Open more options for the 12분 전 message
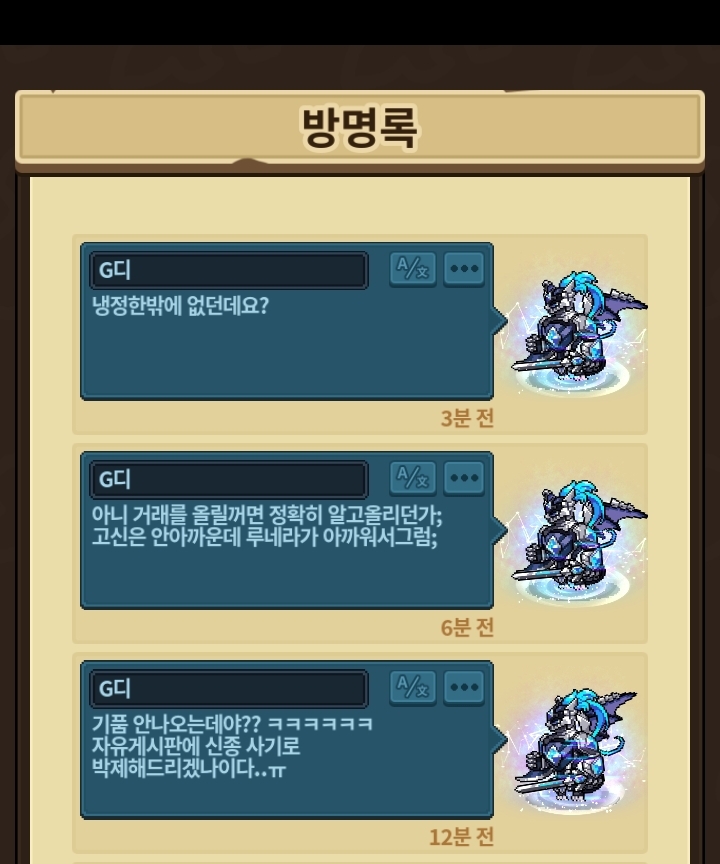Viewport: 720px width, 864px height. 464,688
